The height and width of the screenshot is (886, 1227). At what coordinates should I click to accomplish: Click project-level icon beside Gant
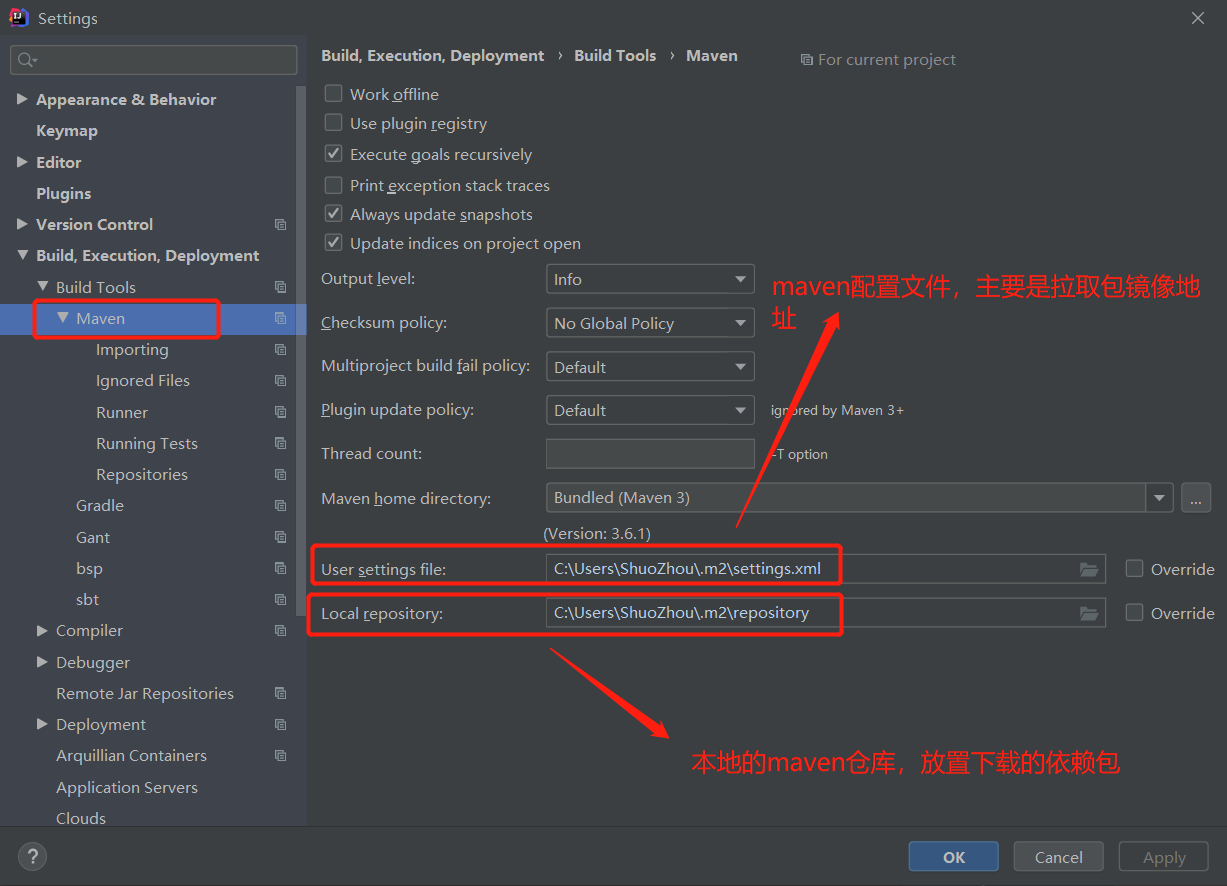coord(280,537)
